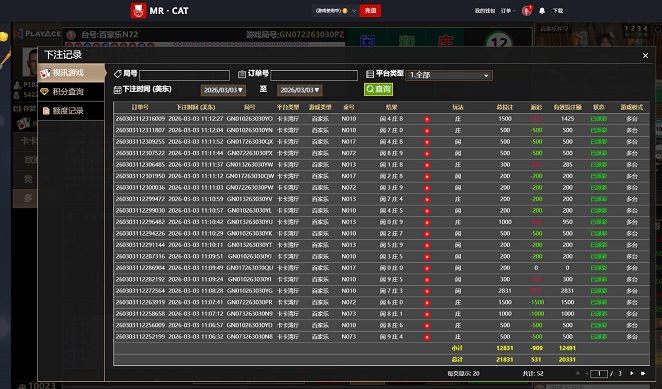Click game number GN072263030PR cell
The image size is (662, 389).
pos(250,302)
